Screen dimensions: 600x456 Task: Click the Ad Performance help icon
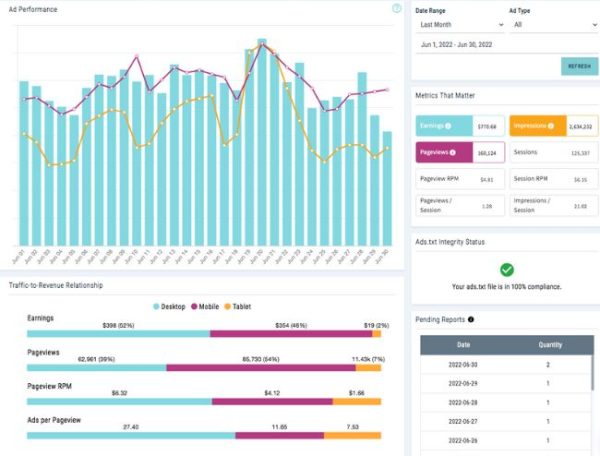click(396, 8)
